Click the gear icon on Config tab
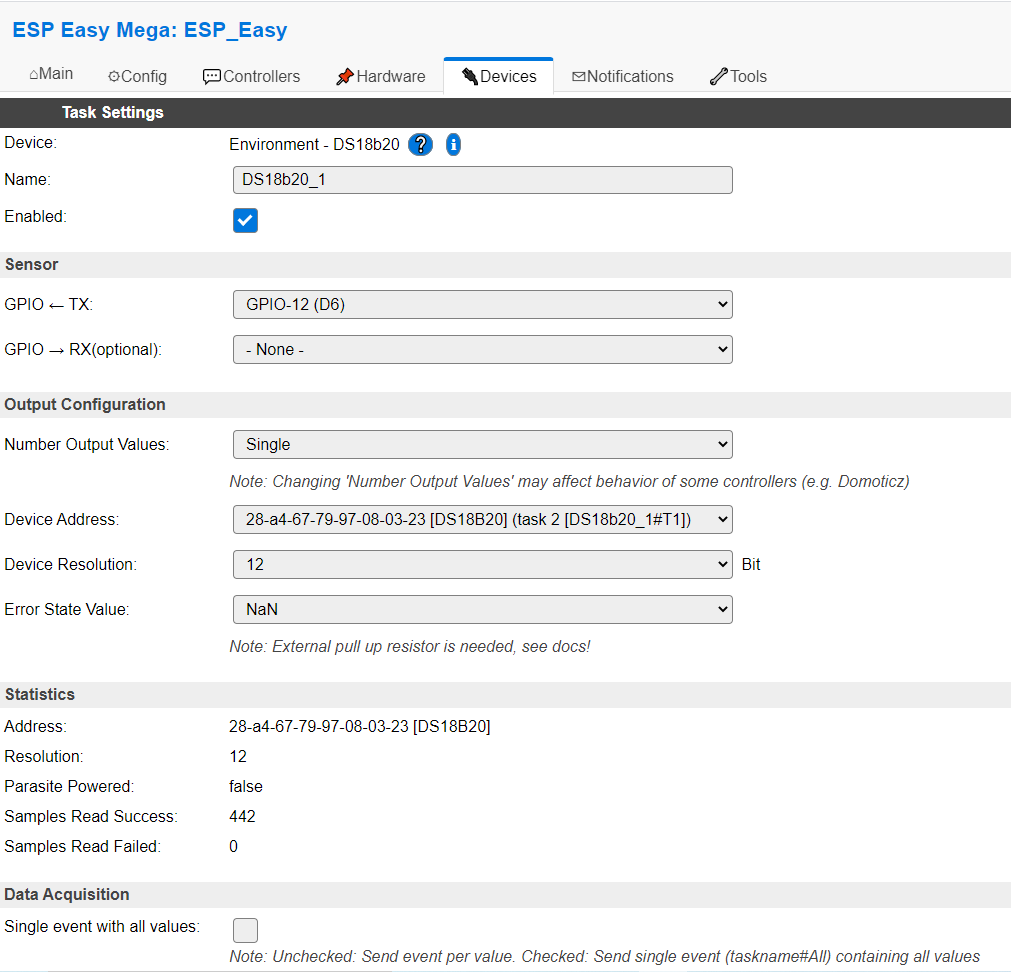This screenshot has height=972, width=1011. 113,77
